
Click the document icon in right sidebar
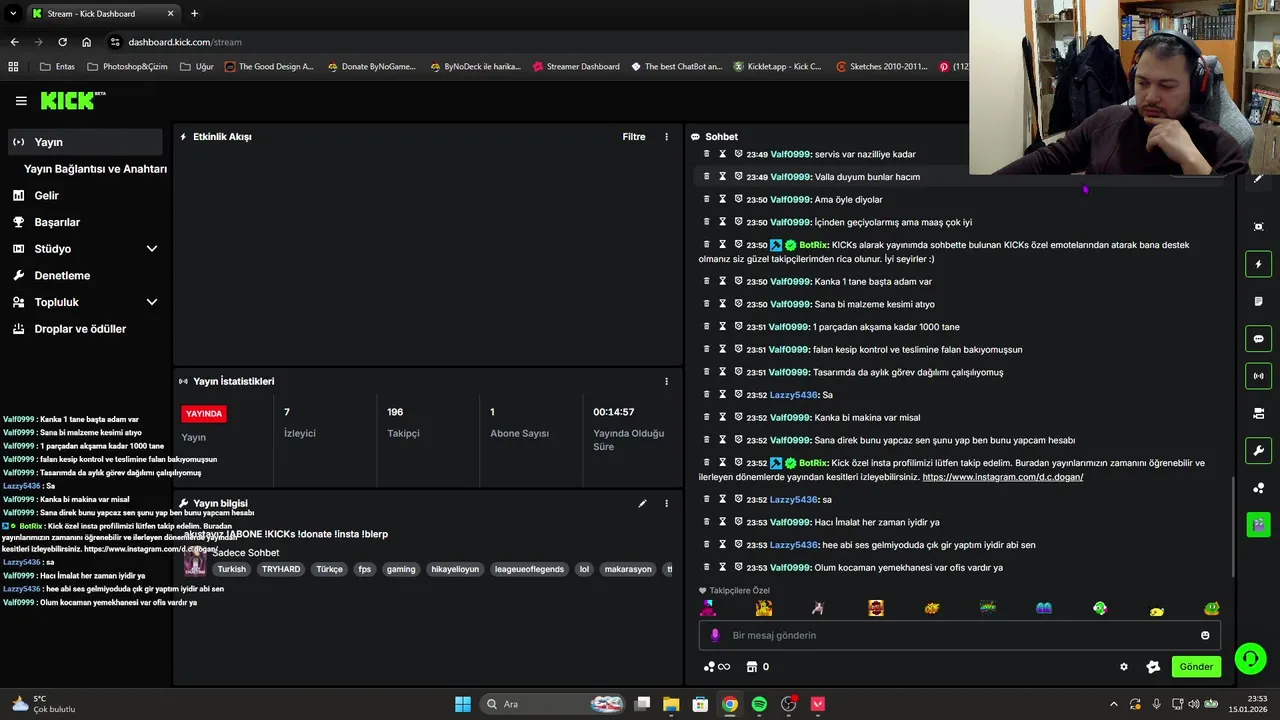1258,301
